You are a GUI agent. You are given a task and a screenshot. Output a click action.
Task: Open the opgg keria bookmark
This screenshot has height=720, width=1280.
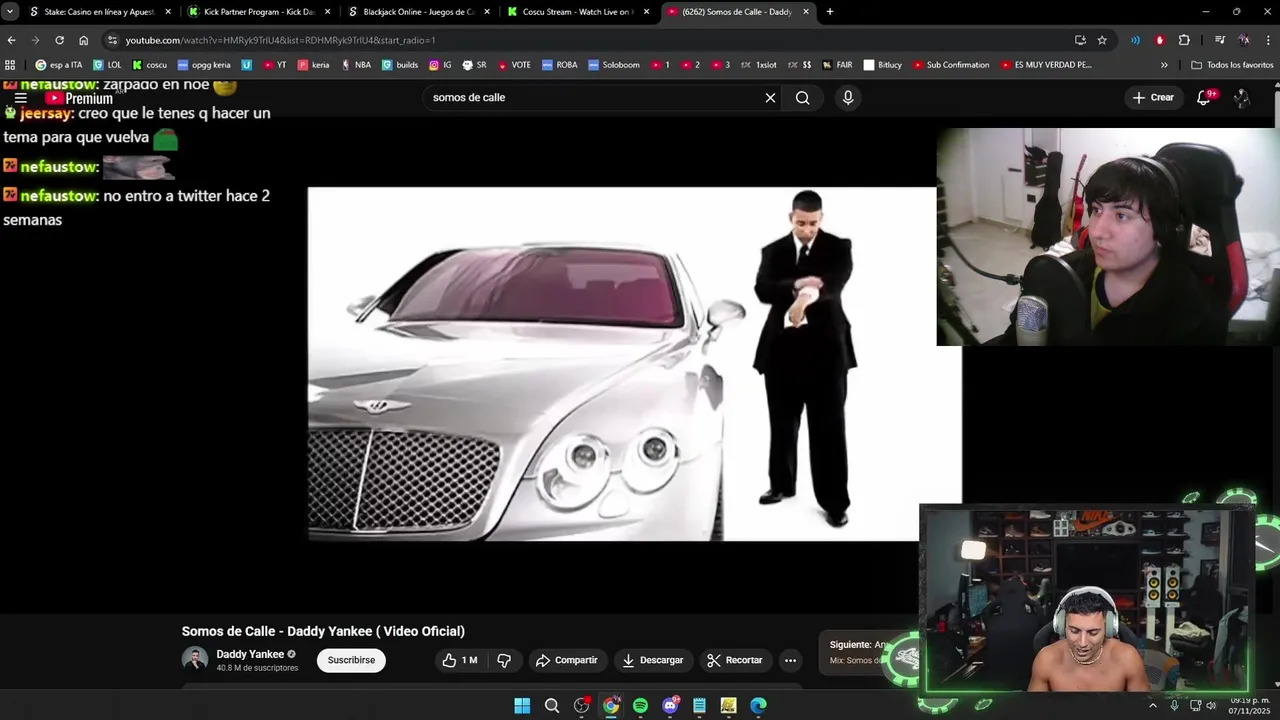click(x=203, y=65)
